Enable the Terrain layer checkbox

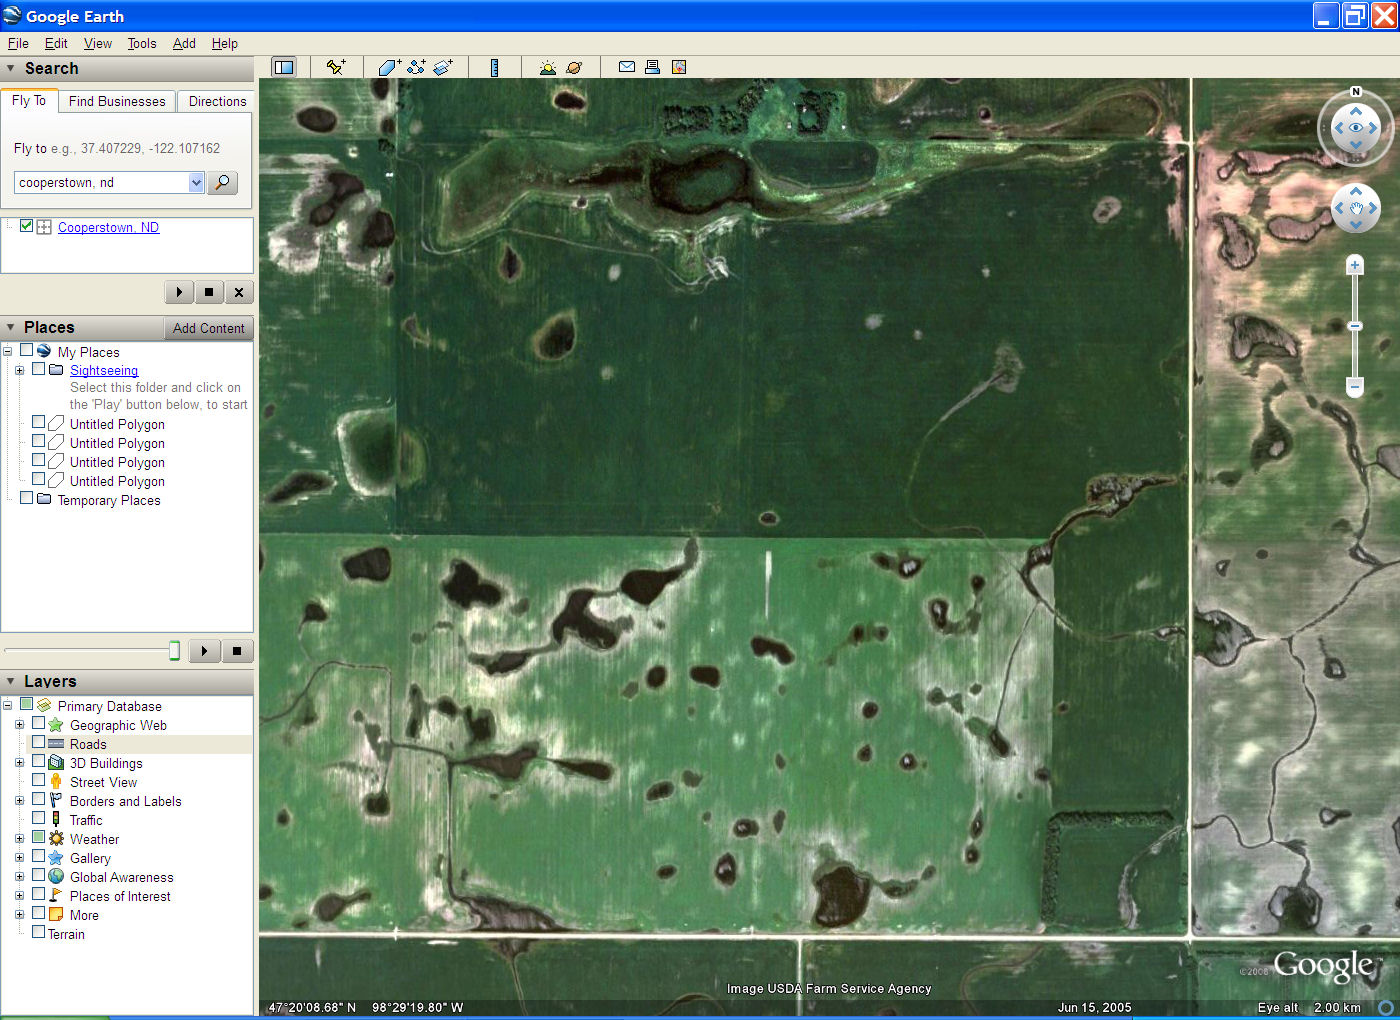tap(38, 933)
